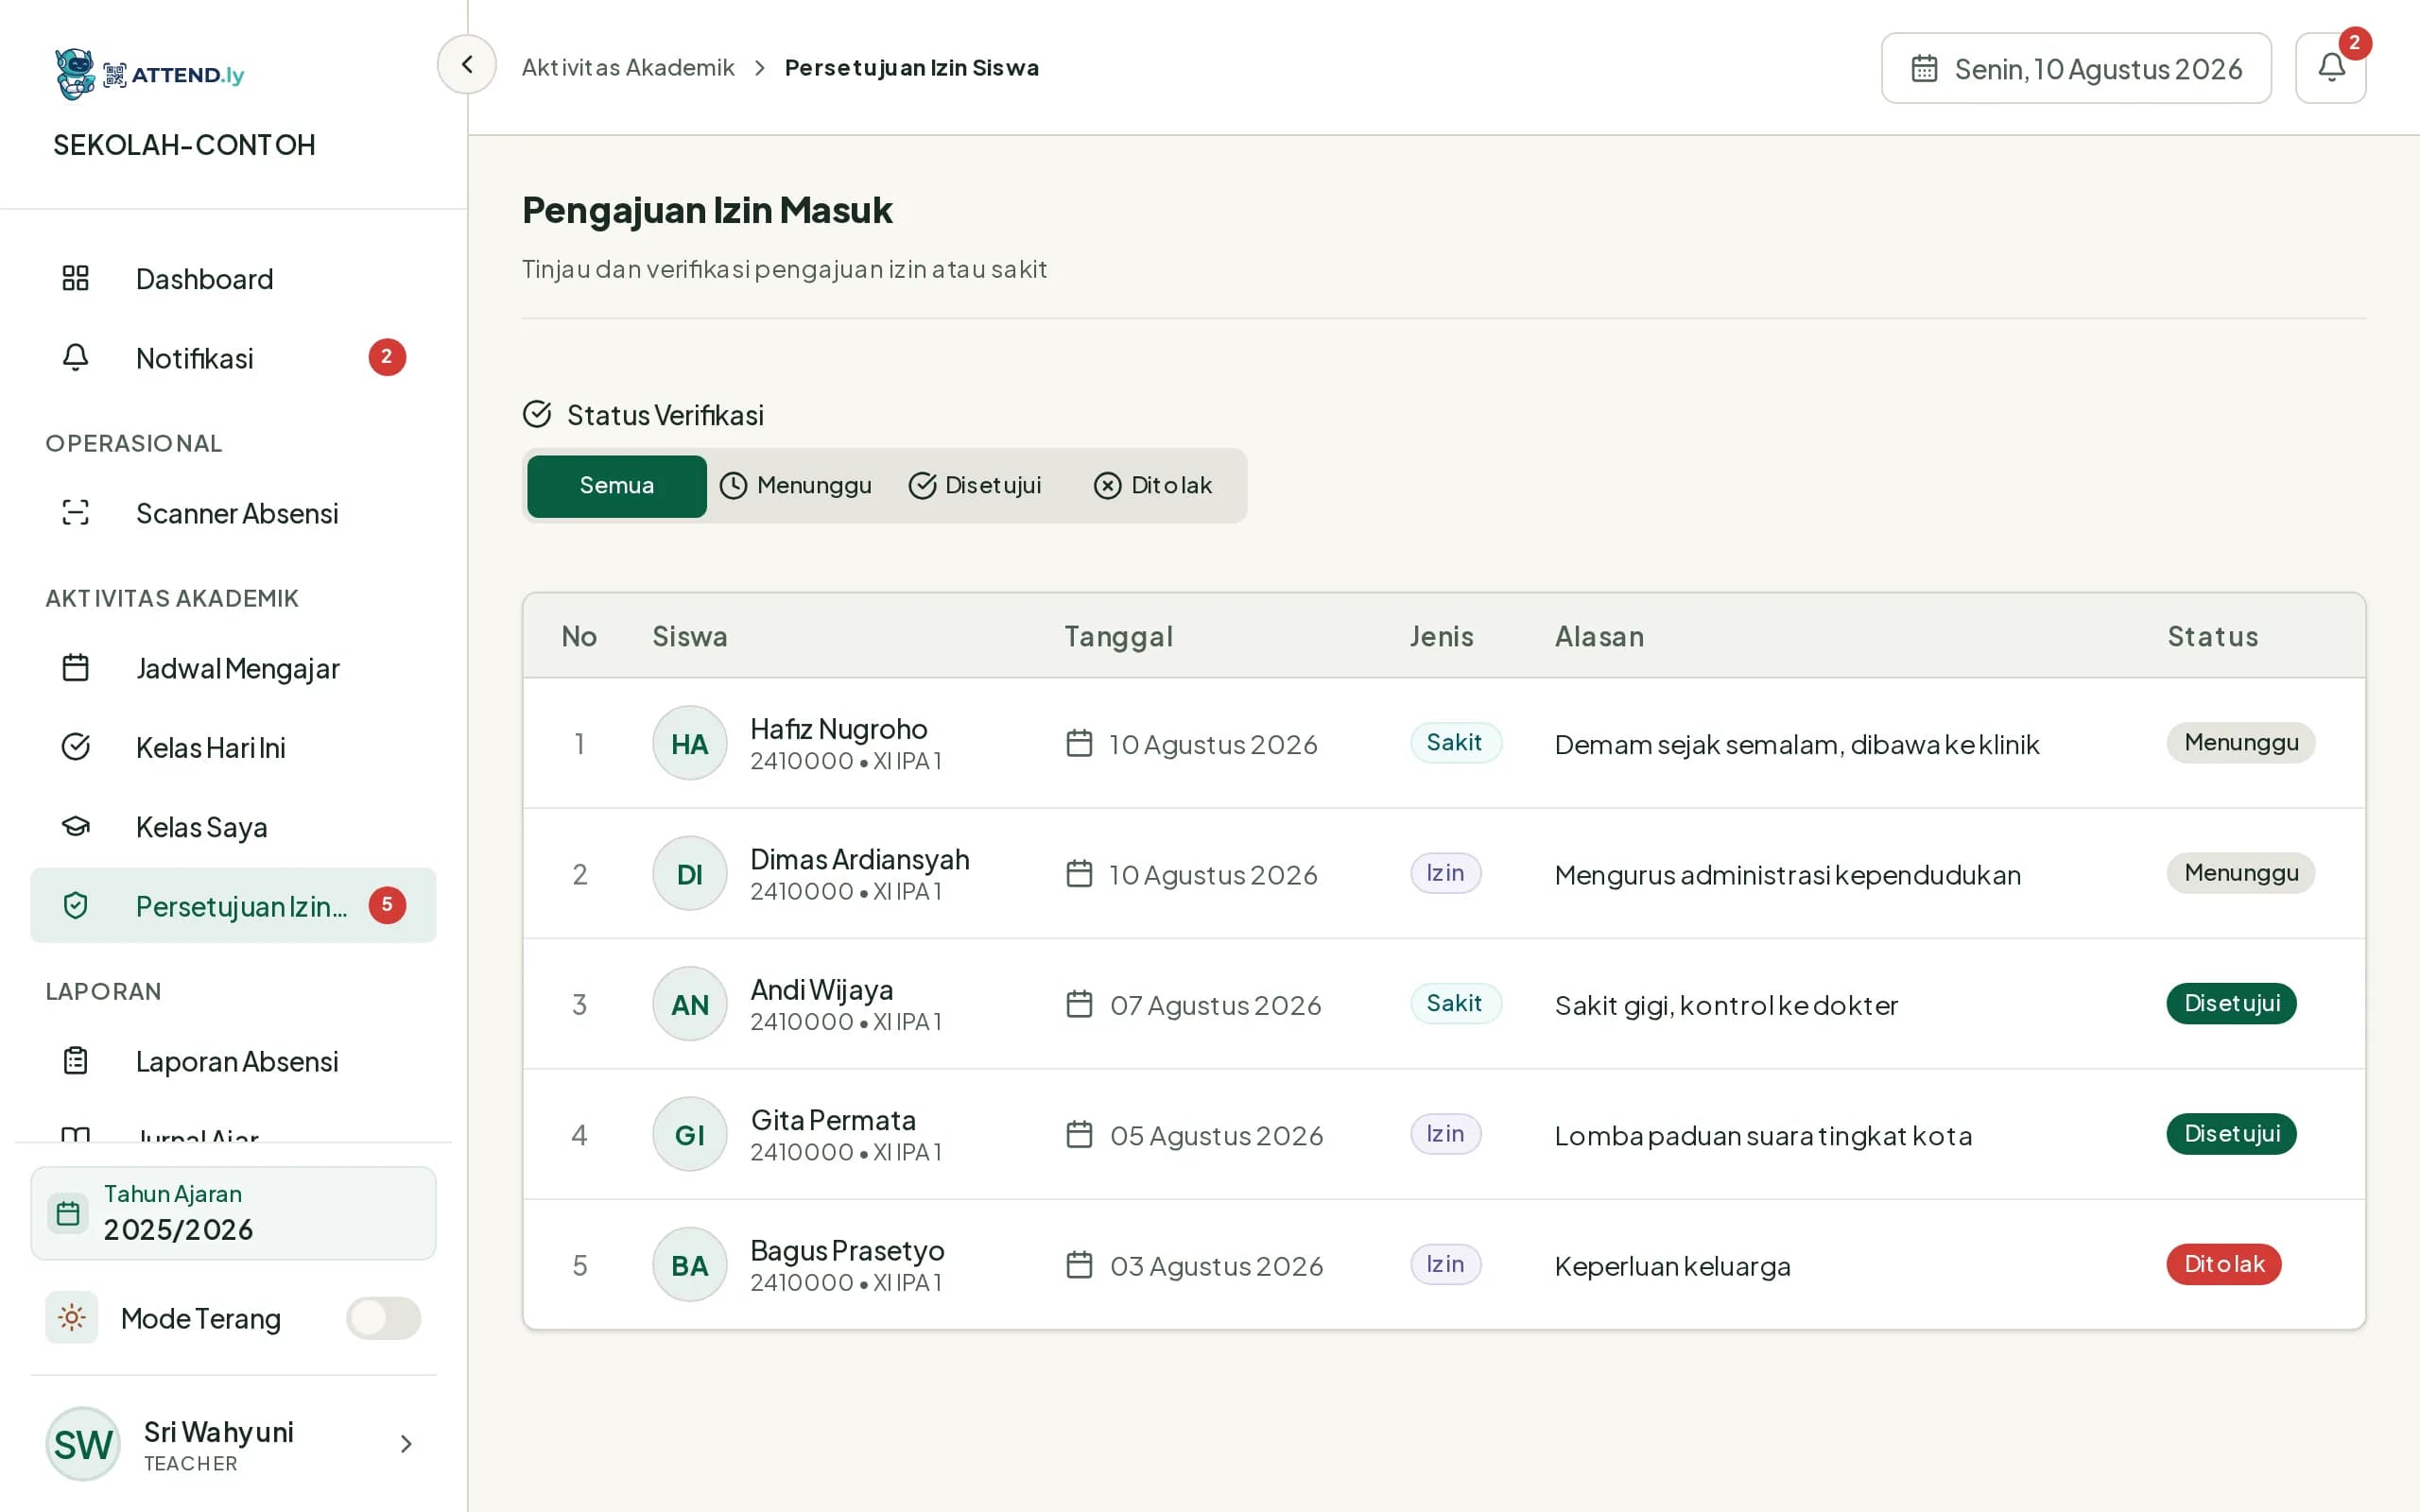
Task: Click the Kelas Hari Ini check icon
Action: click(76, 747)
